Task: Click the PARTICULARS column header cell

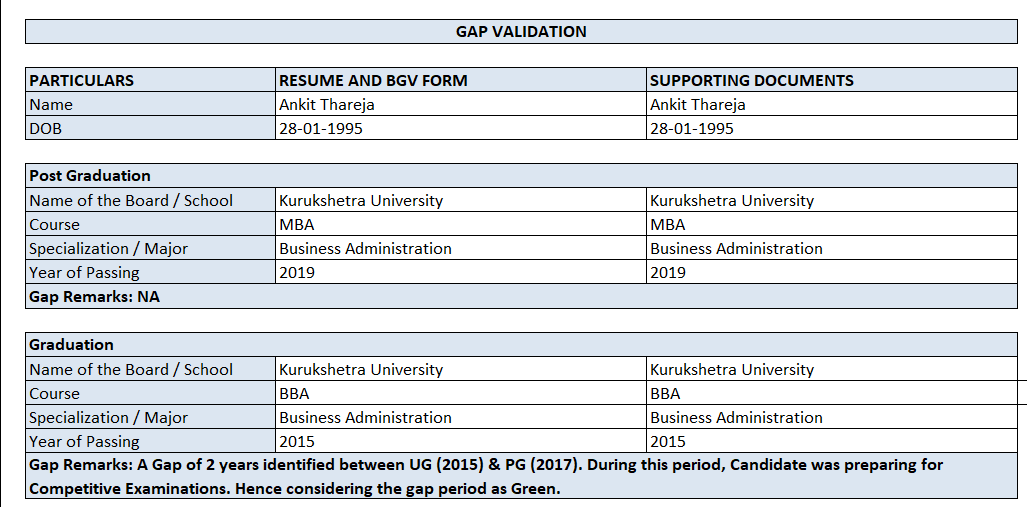Action: pos(151,80)
